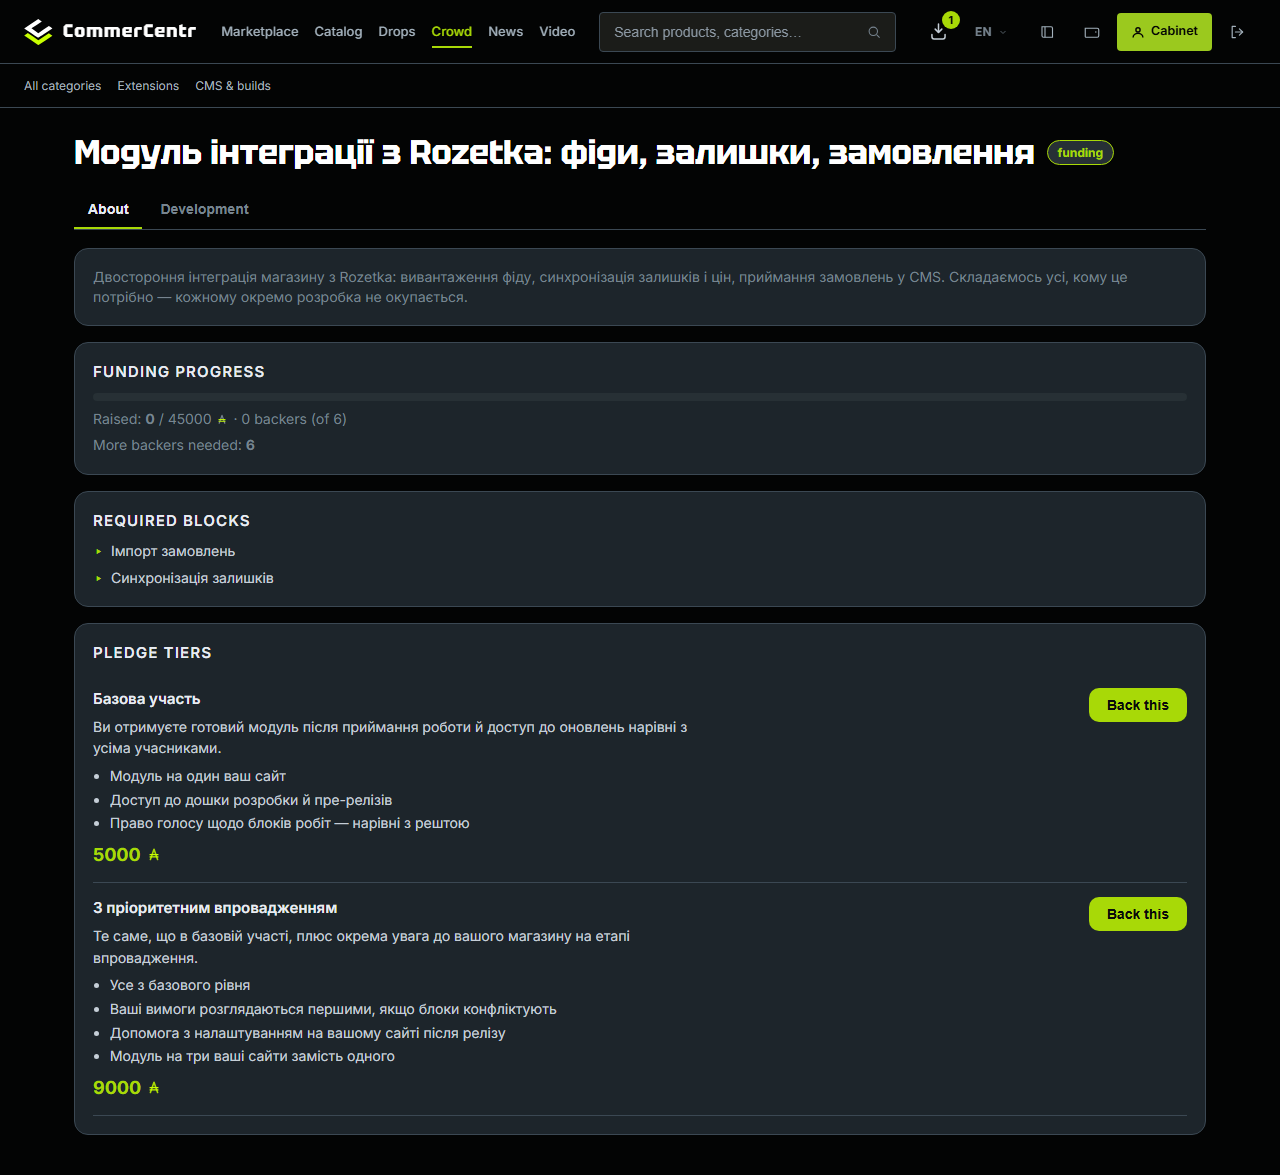
Task: Click the Базова участь tier heading
Action: coord(147,699)
